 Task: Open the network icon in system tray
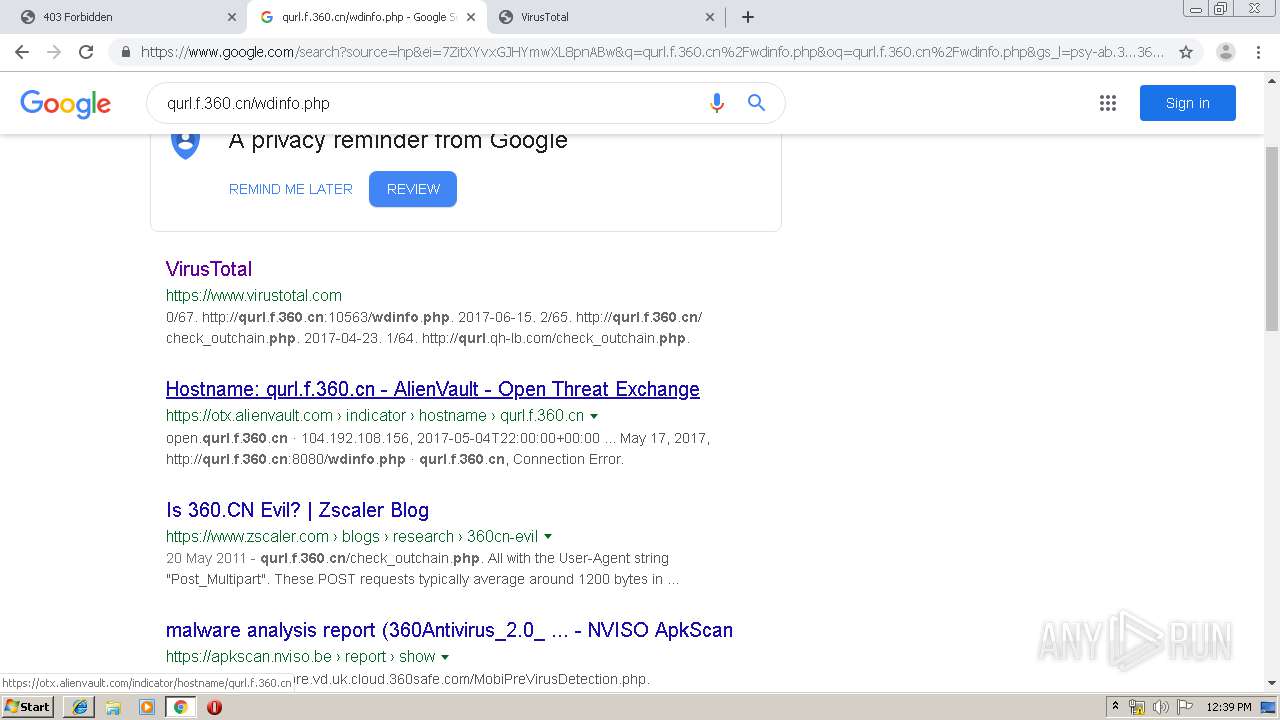pyautogui.click(x=1138, y=707)
